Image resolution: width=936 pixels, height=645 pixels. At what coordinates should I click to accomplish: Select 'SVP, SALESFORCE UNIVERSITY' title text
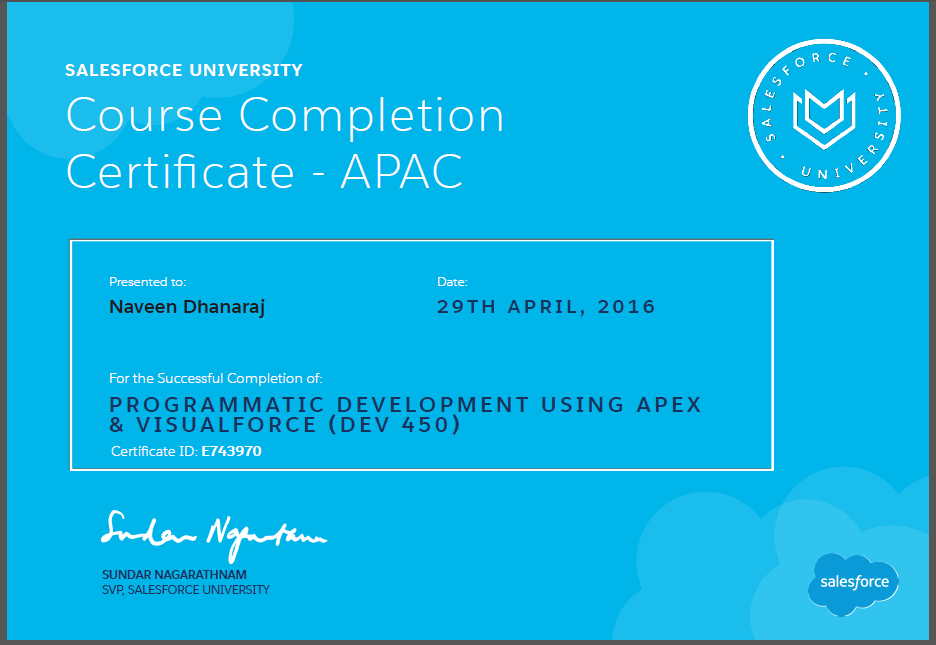tap(186, 590)
